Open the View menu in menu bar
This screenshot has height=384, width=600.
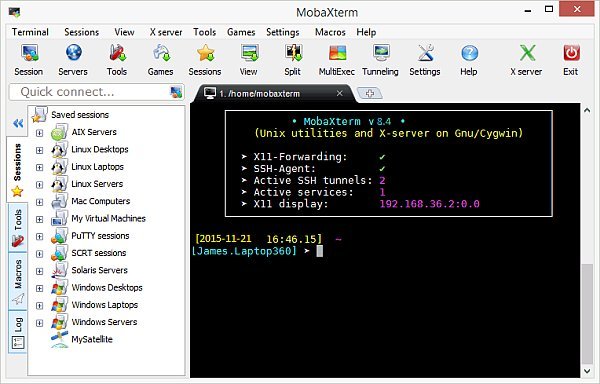point(124,32)
